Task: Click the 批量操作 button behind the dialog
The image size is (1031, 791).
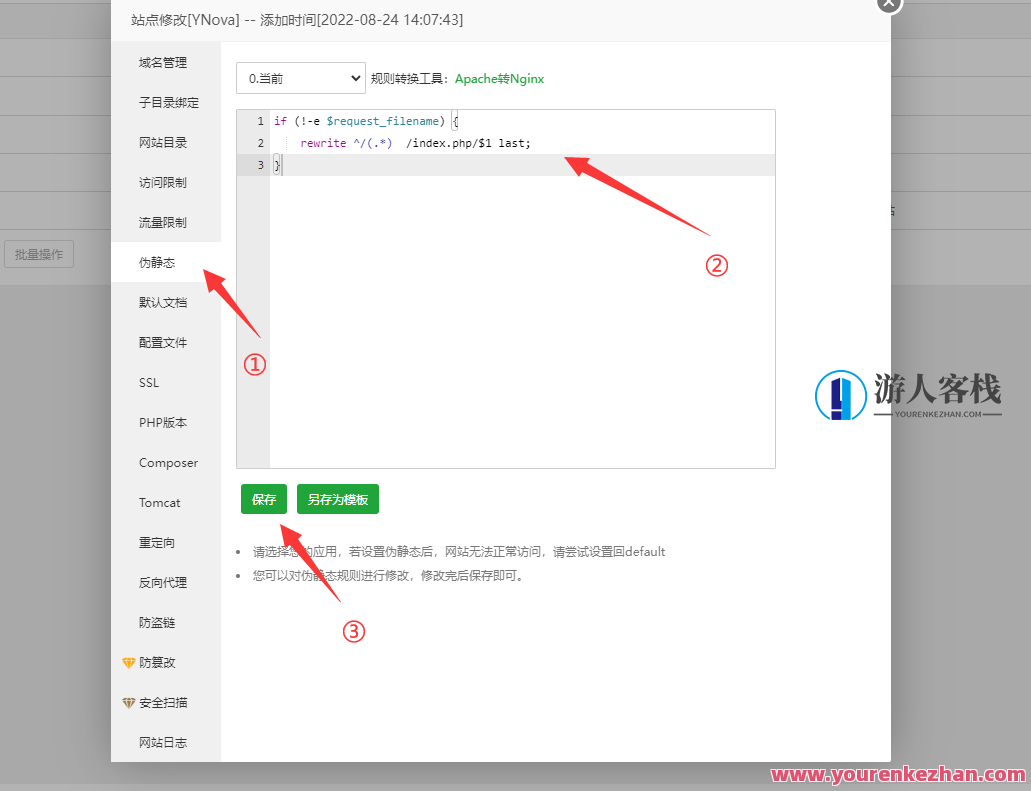Action: click(38, 253)
